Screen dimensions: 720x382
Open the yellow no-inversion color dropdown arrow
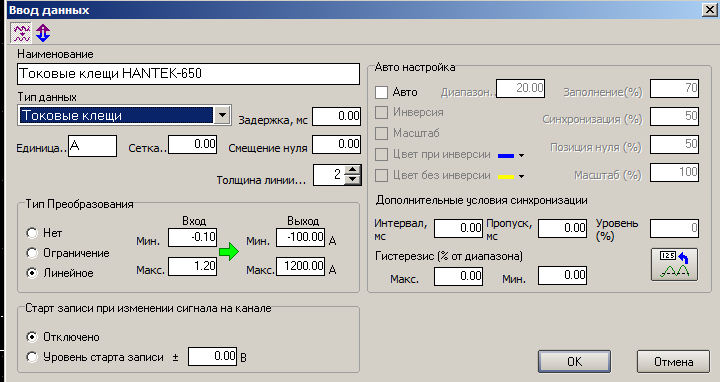click(521, 176)
